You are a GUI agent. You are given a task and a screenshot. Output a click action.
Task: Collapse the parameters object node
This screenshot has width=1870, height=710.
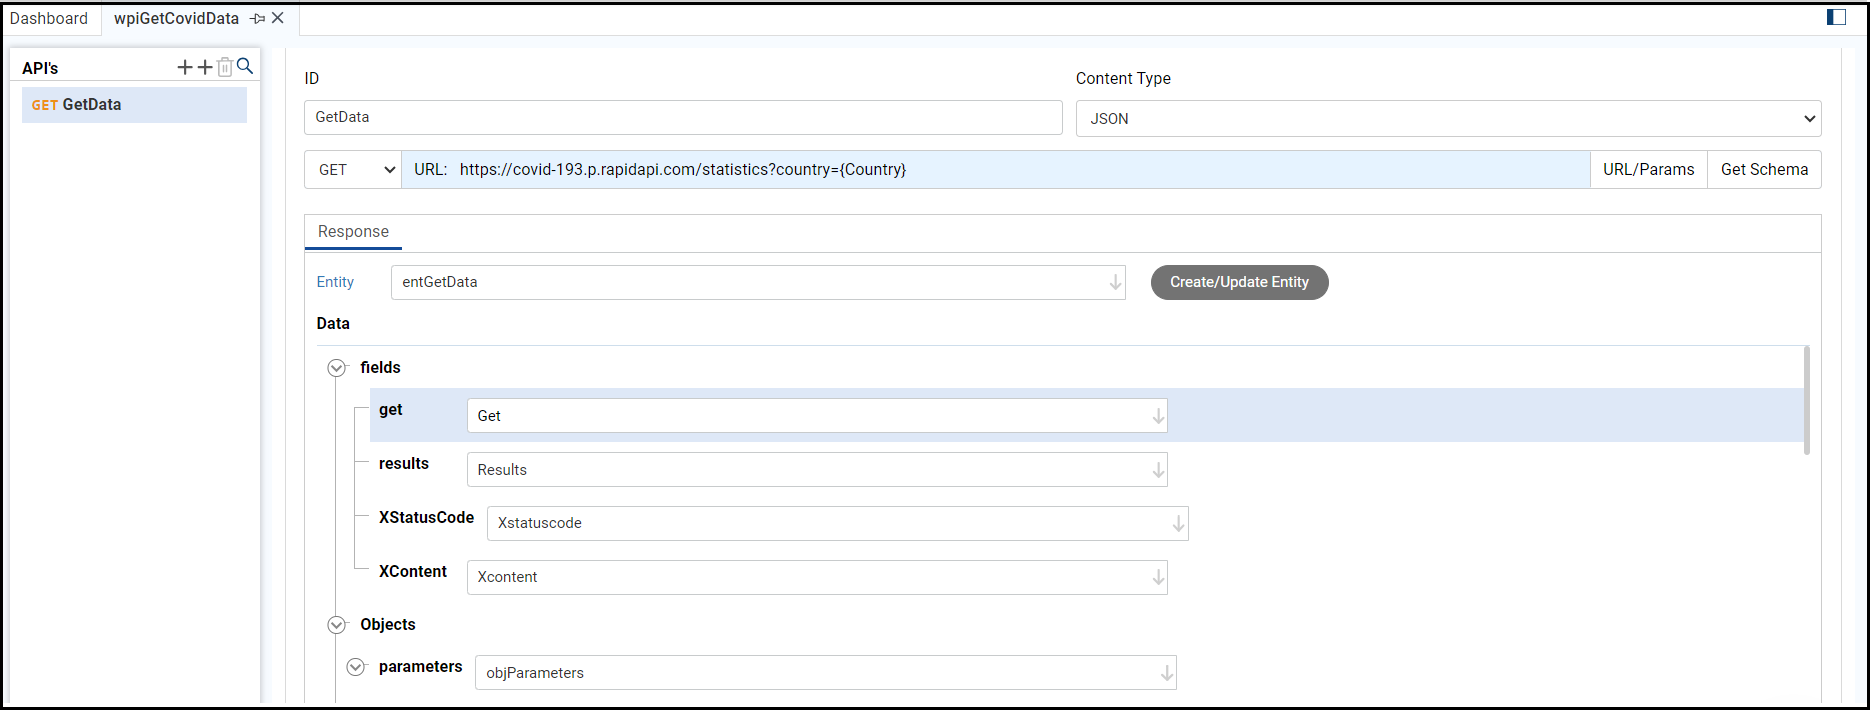(x=355, y=667)
